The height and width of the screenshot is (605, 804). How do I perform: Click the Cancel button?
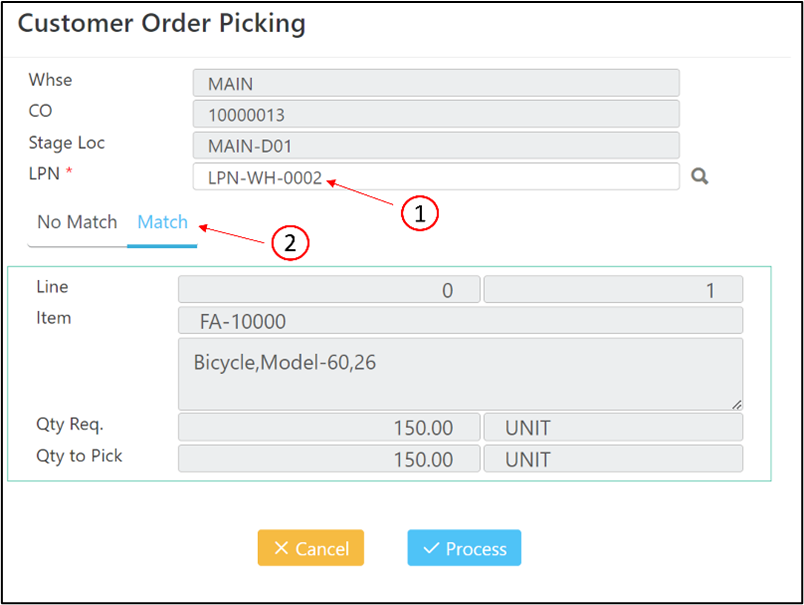pyautogui.click(x=311, y=548)
